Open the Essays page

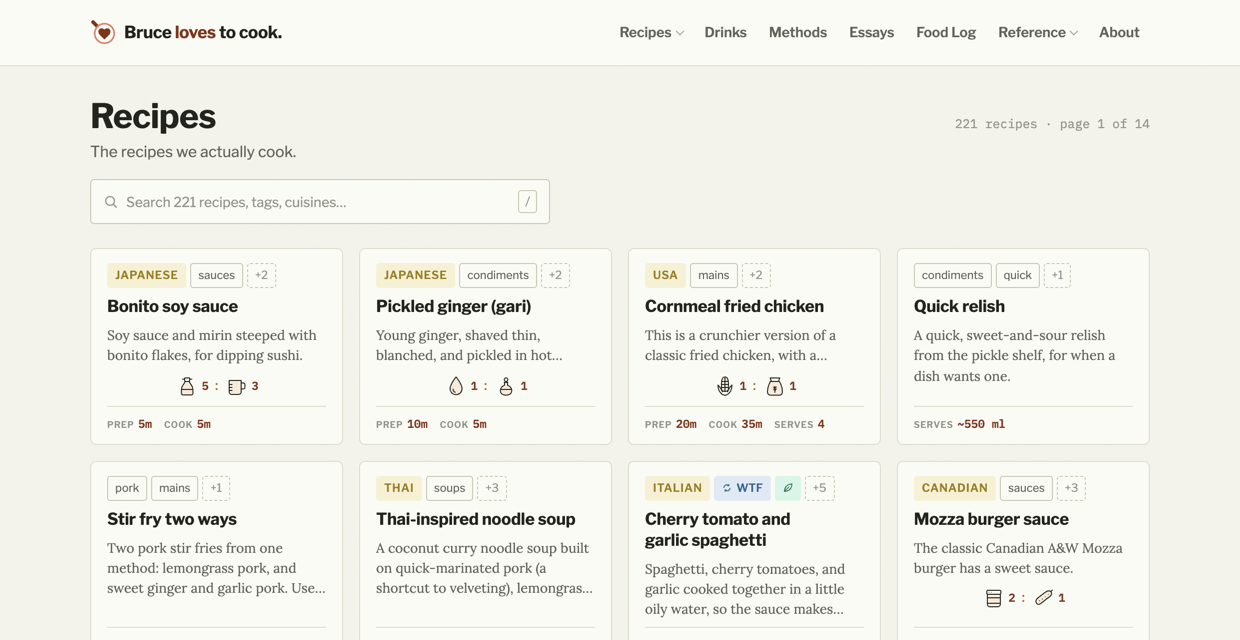click(871, 32)
